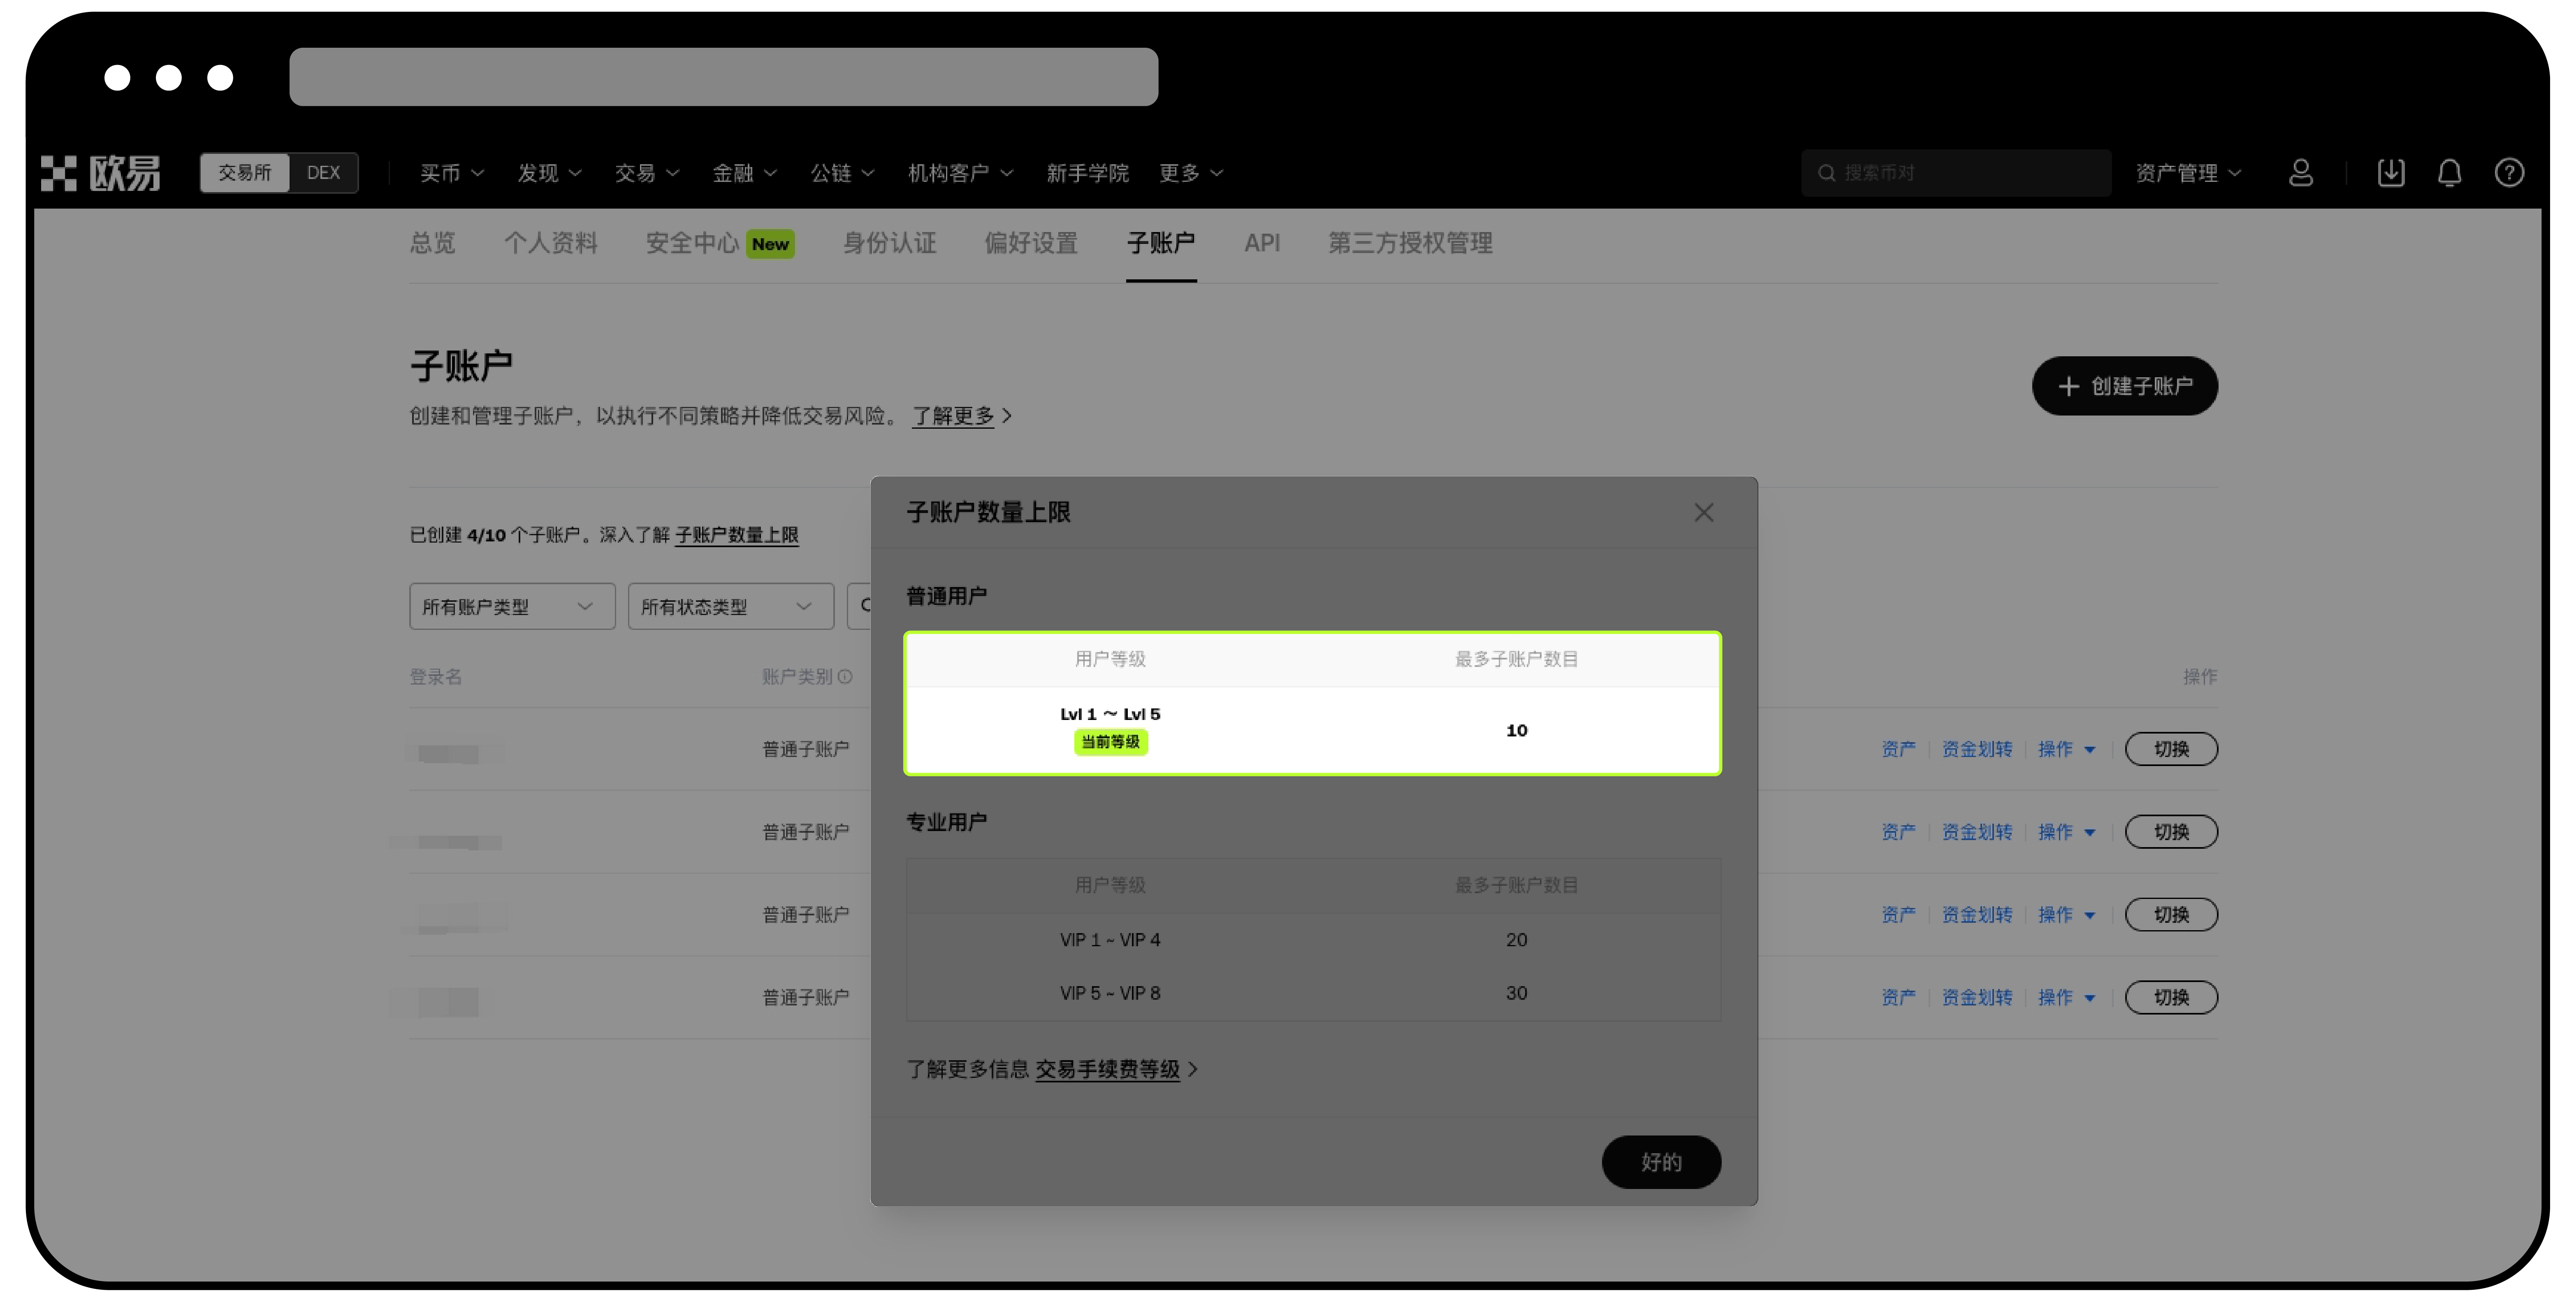This screenshot has height=1298, width=2576.
Task: Click the search magnifier icon in header
Action: coord(1826,173)
